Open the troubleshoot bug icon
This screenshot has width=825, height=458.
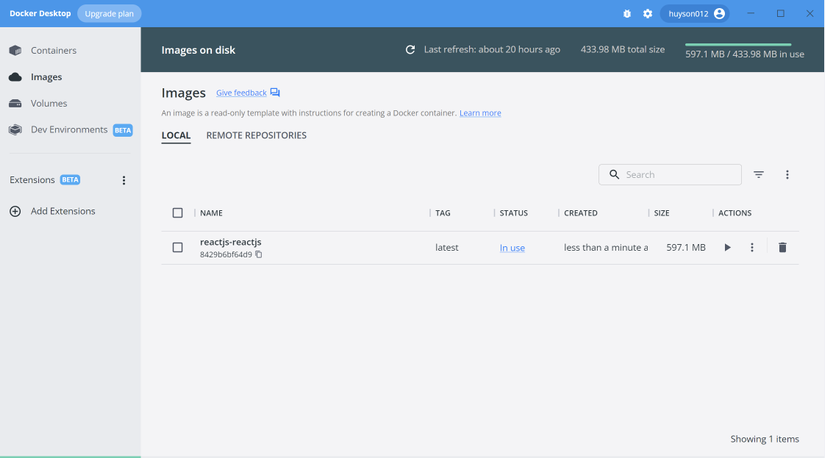(627, 14)
